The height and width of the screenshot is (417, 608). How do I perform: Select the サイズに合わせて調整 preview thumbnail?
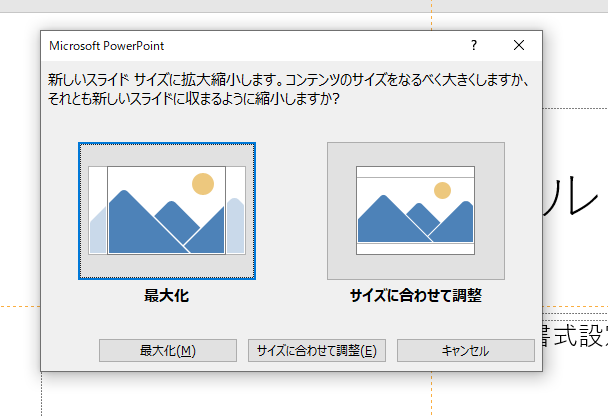tap(416, 211)
